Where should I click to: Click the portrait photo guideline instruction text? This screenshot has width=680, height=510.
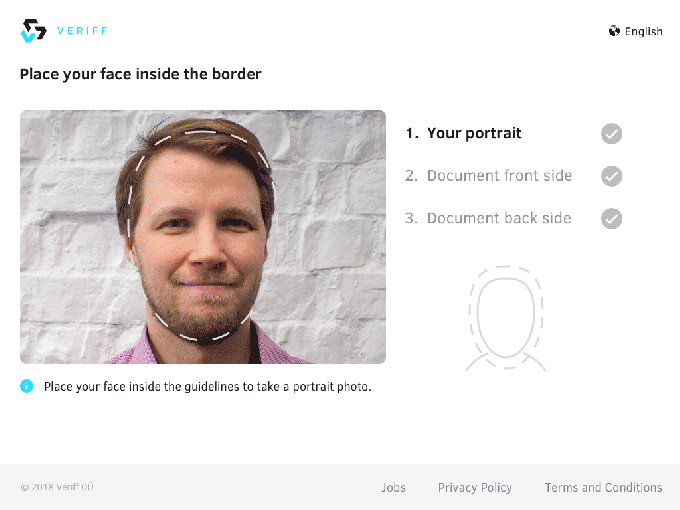point(208,386)
